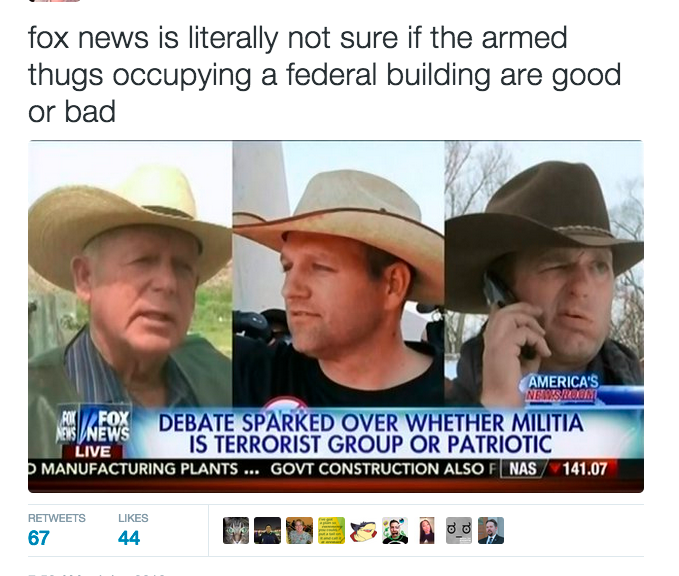Open the disapproval-face ಠ_ಠ avatar
Image resolution: width=679 pixels, height=576 pixels.
459,531
